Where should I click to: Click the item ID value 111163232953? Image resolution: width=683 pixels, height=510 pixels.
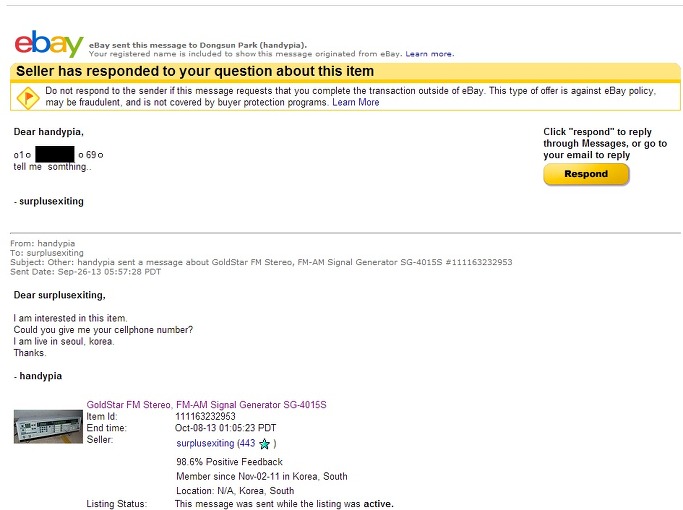point(205,416)
